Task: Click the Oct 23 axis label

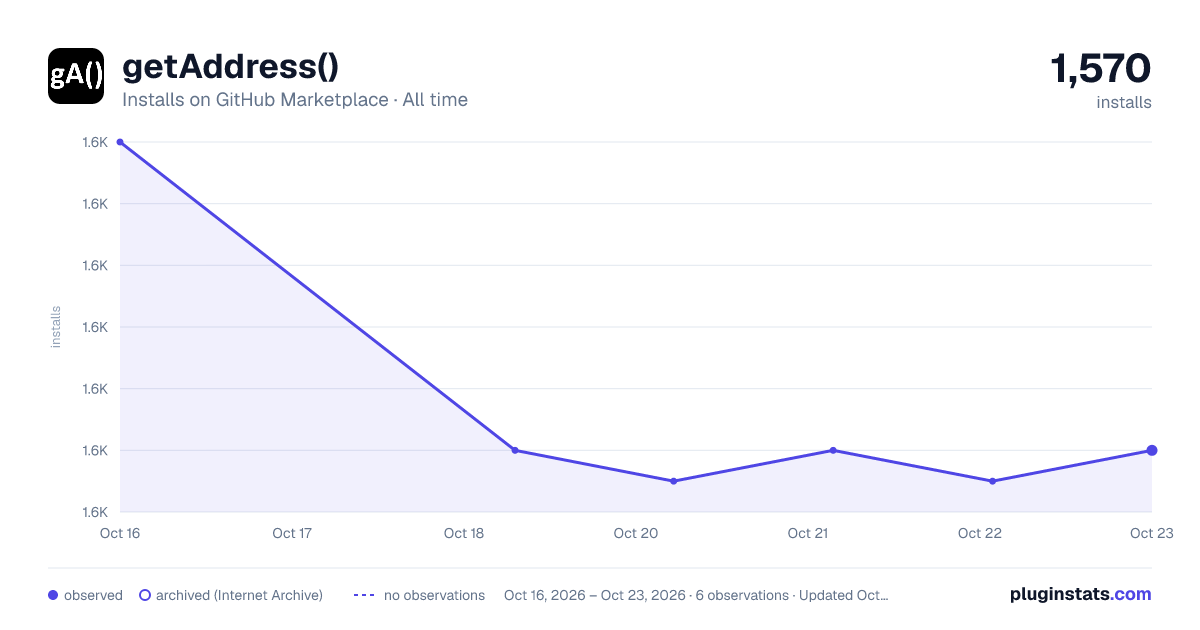Action: point(1151,533)
